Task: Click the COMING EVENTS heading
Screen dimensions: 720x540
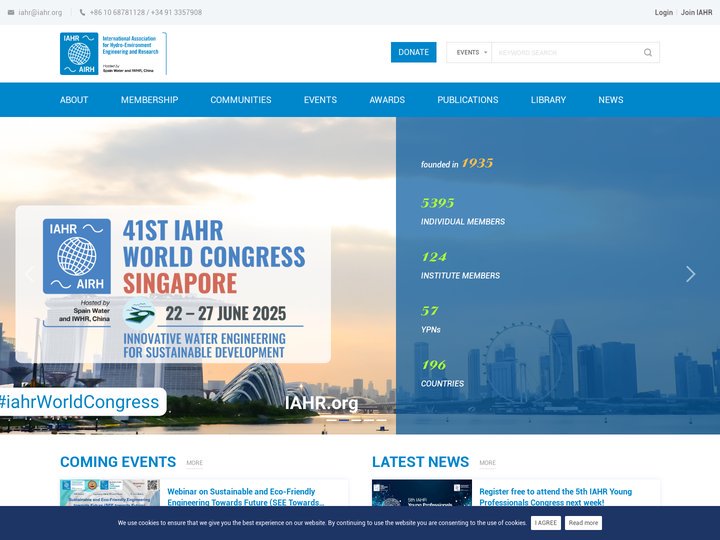Action: 118,462
